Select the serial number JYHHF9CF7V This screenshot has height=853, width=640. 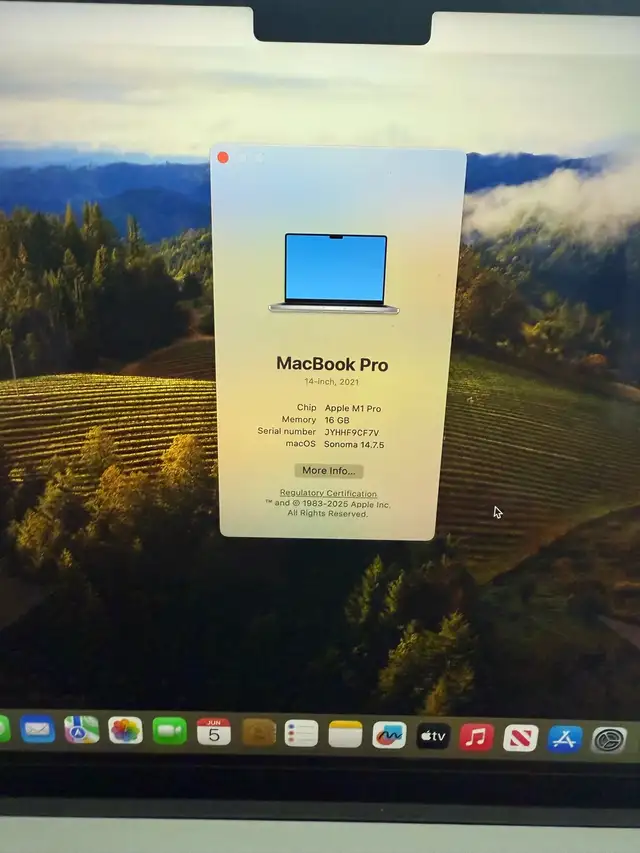pyautogui.click(x=352, y=432)
